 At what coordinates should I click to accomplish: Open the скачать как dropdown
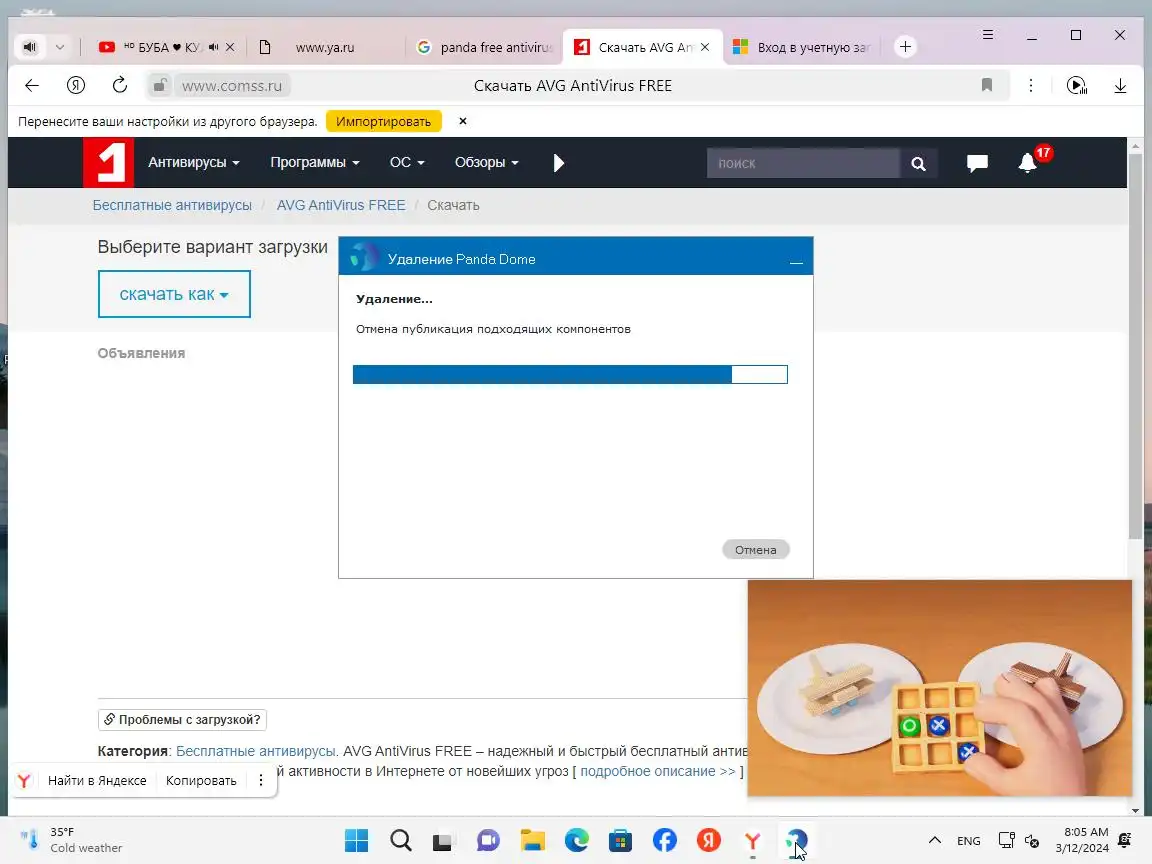pos(174,294)
